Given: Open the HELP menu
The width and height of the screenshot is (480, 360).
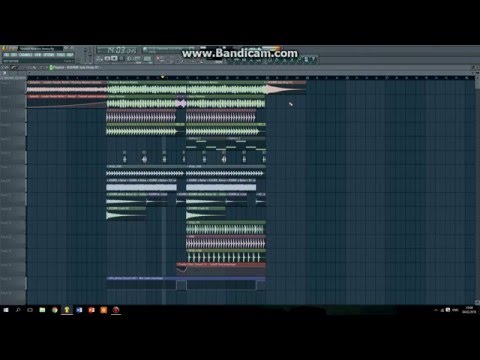Looking at the screenshot, I should pos(70,55).
